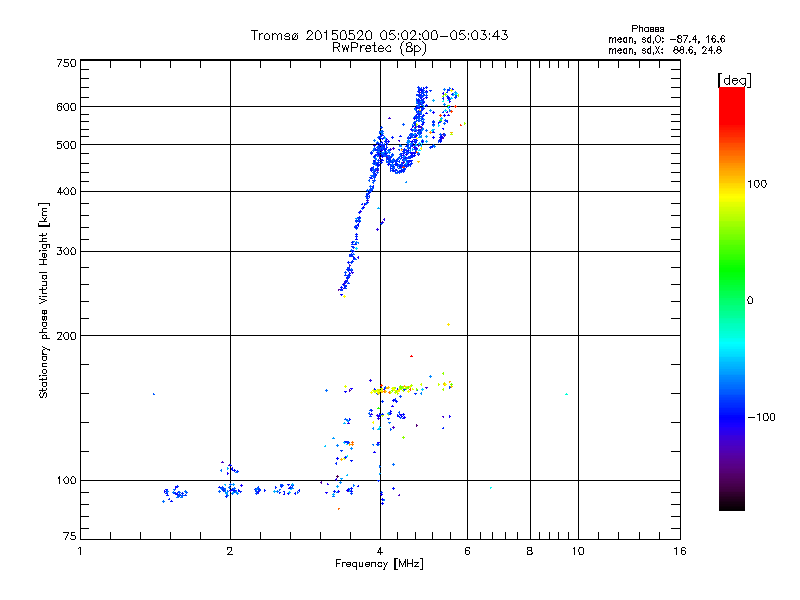Click the x-axis tick label '2'
The height and width of the screenshot is (600, 800).
pyautogui.click(x=230, y=551)
